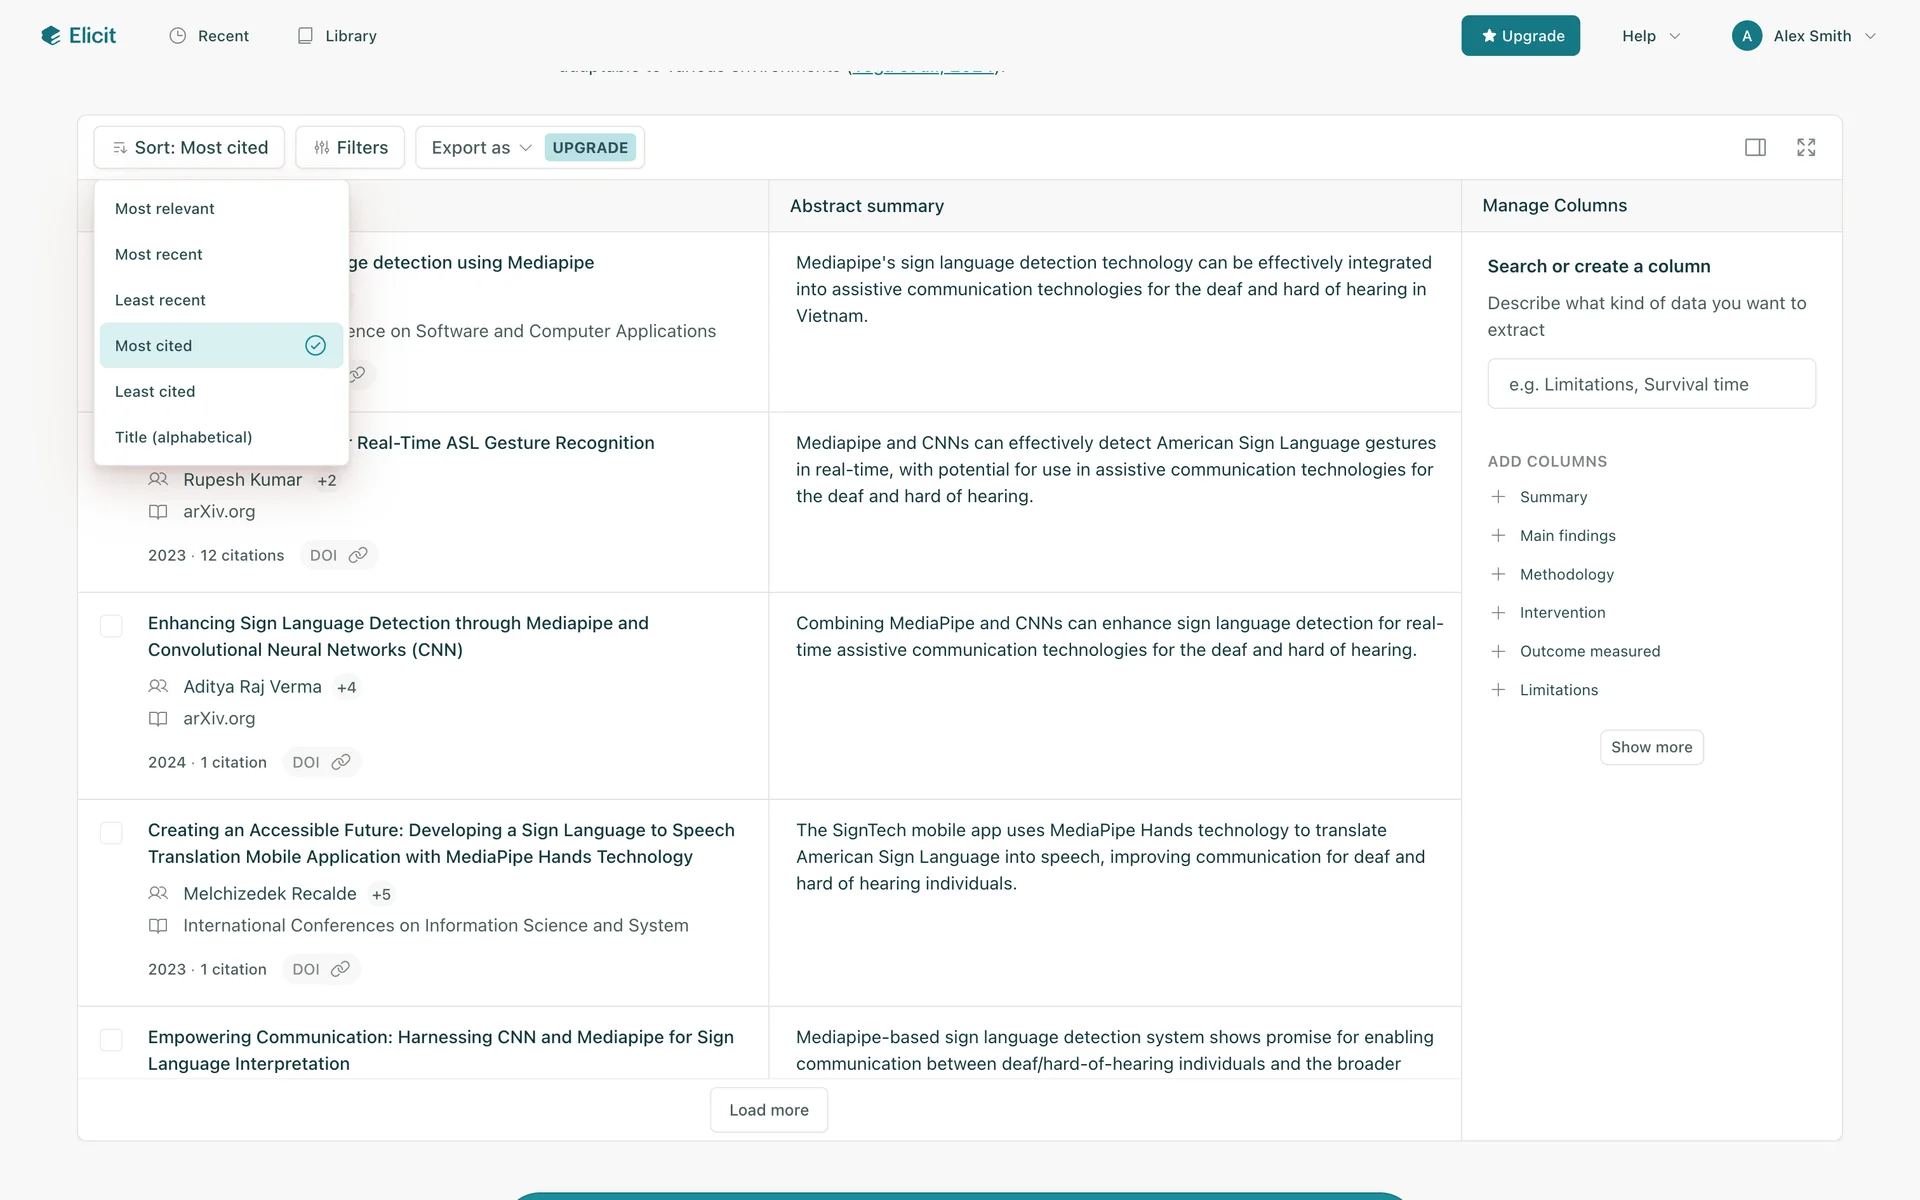Check the Enhancing Sign Language Detection paper checkbox
This screenshot has width=1920, height=1200.
click(111, 626)
